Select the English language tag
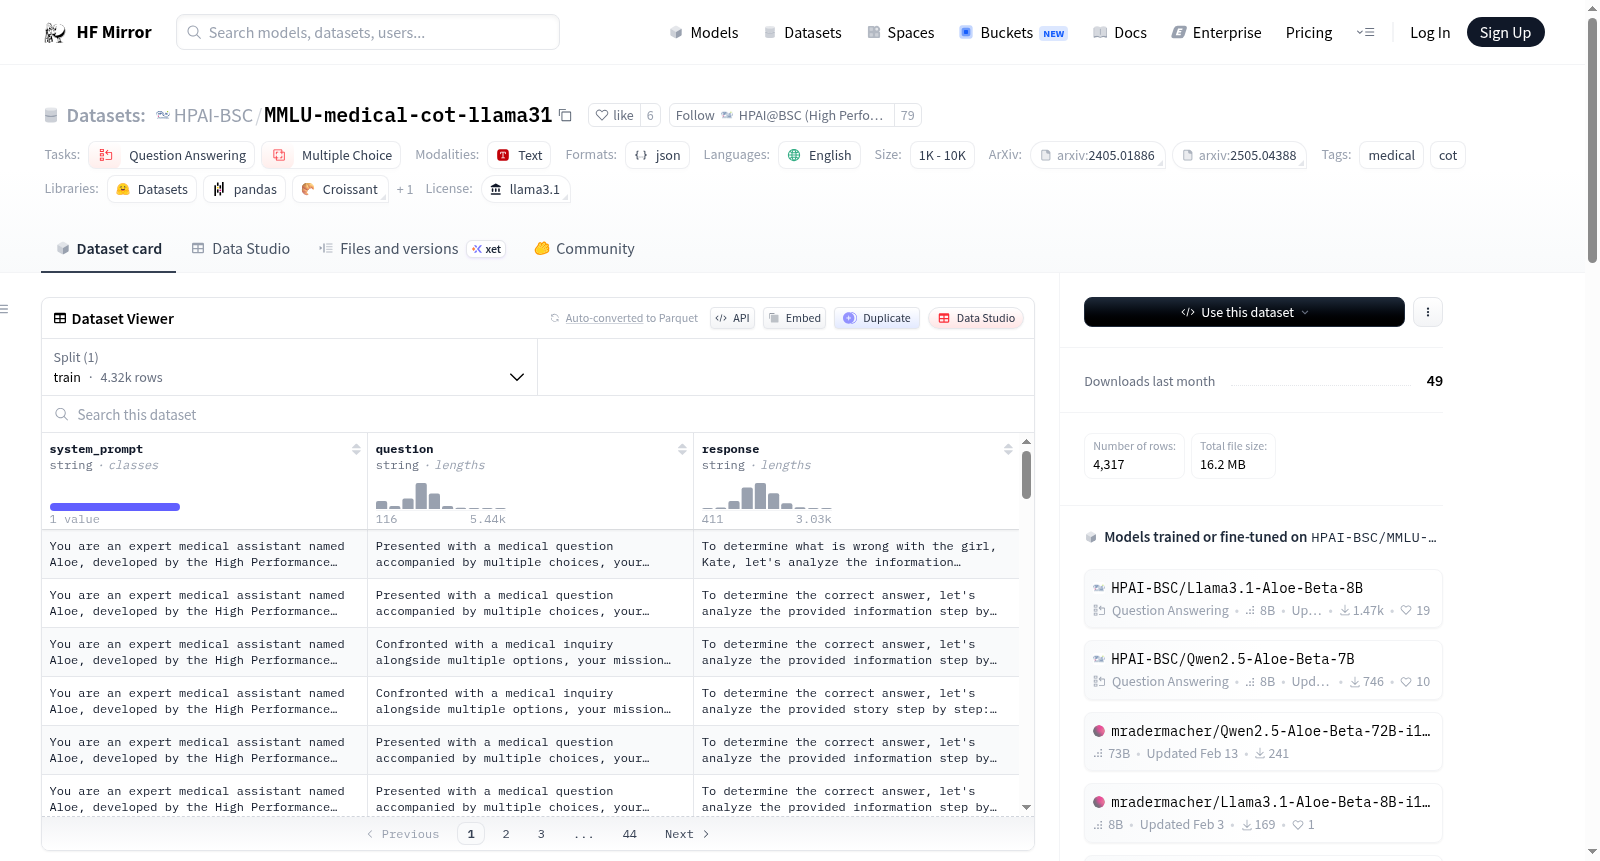Viewport: 1600px width, 861px height. pos(819,155)
